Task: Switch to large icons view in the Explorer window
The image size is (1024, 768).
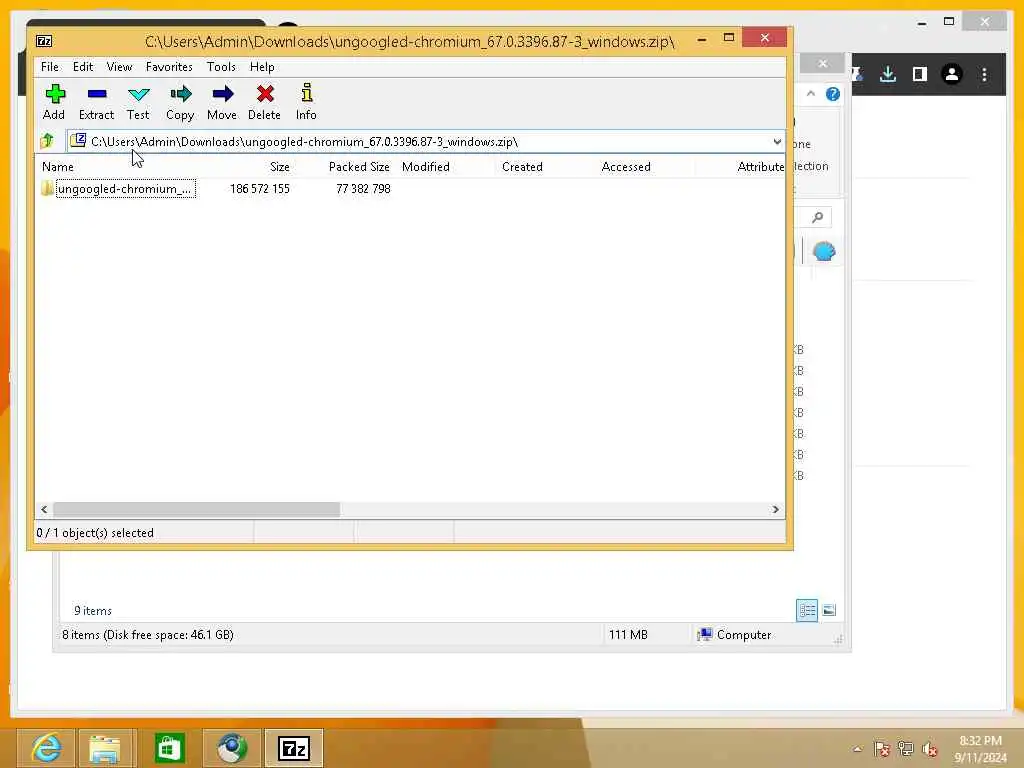Action: click(829, 611)
